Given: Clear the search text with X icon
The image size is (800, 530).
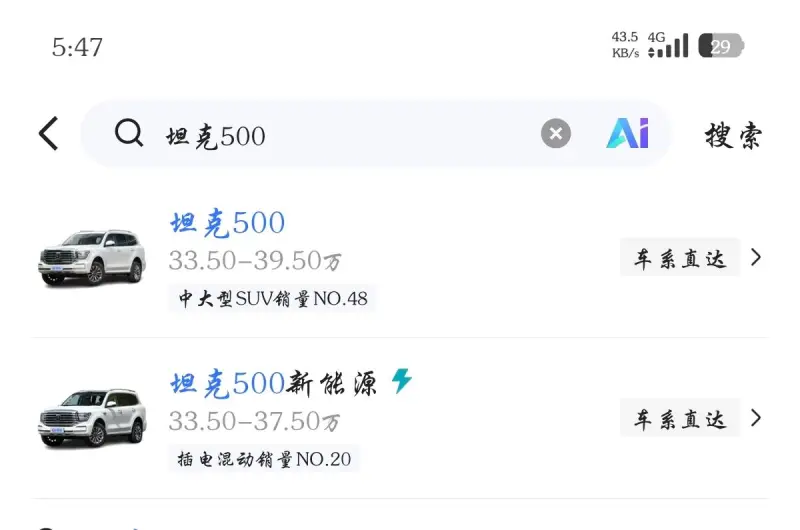Looking at the screenshot, I should tap(556, 133).
